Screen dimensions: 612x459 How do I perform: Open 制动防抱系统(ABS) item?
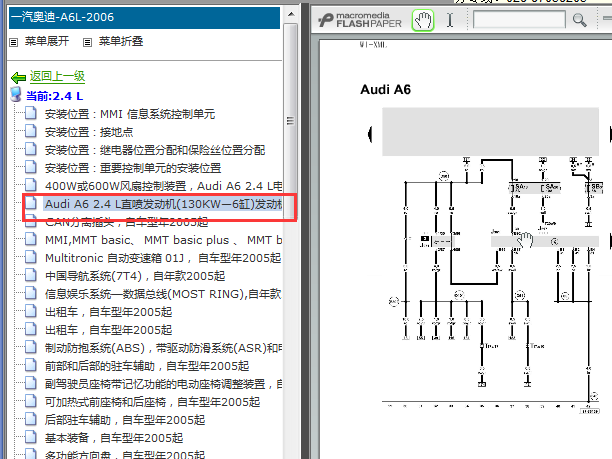tap(163, 347)
